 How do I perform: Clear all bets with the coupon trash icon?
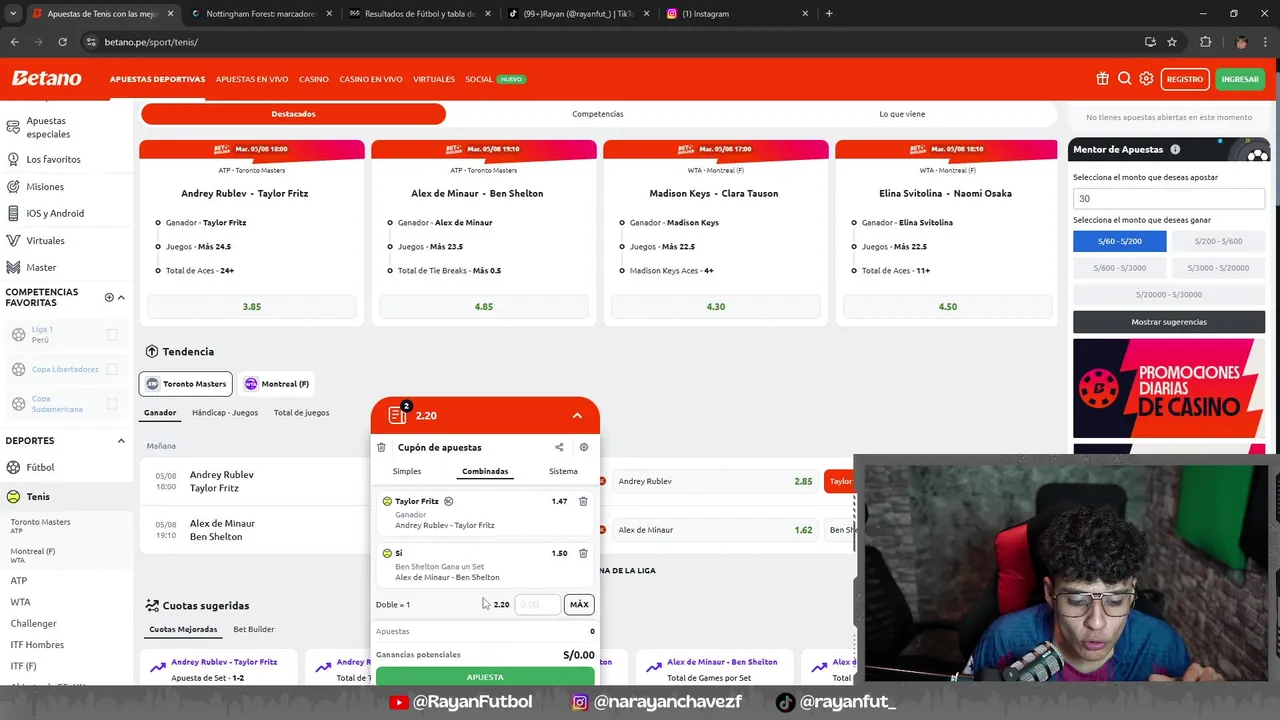click(381, 447)
